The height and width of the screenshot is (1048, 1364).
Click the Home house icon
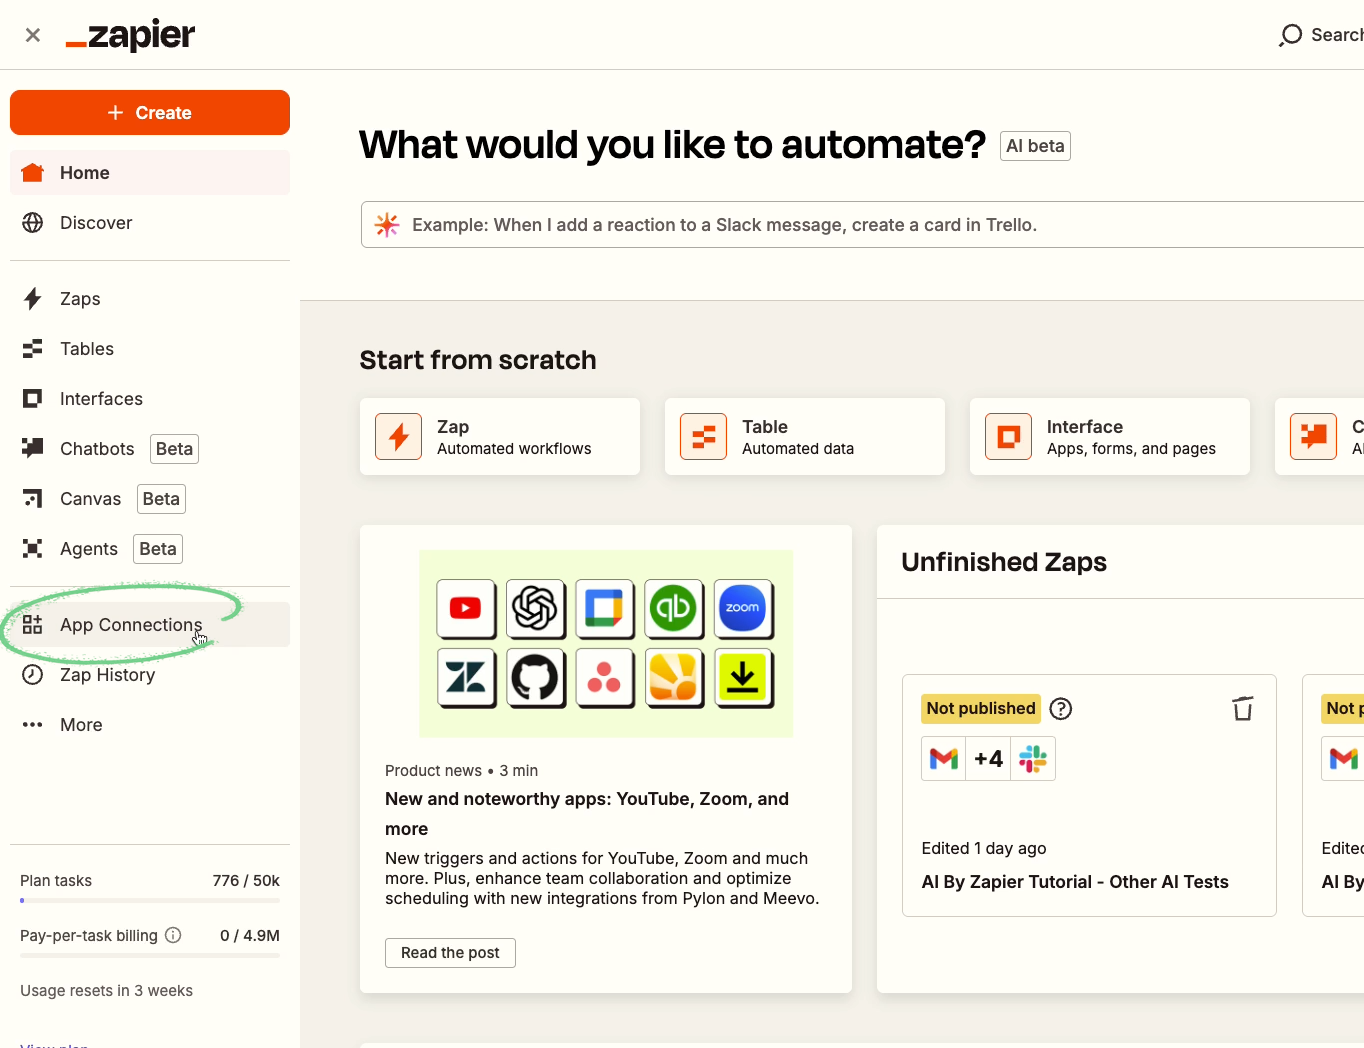33,173
